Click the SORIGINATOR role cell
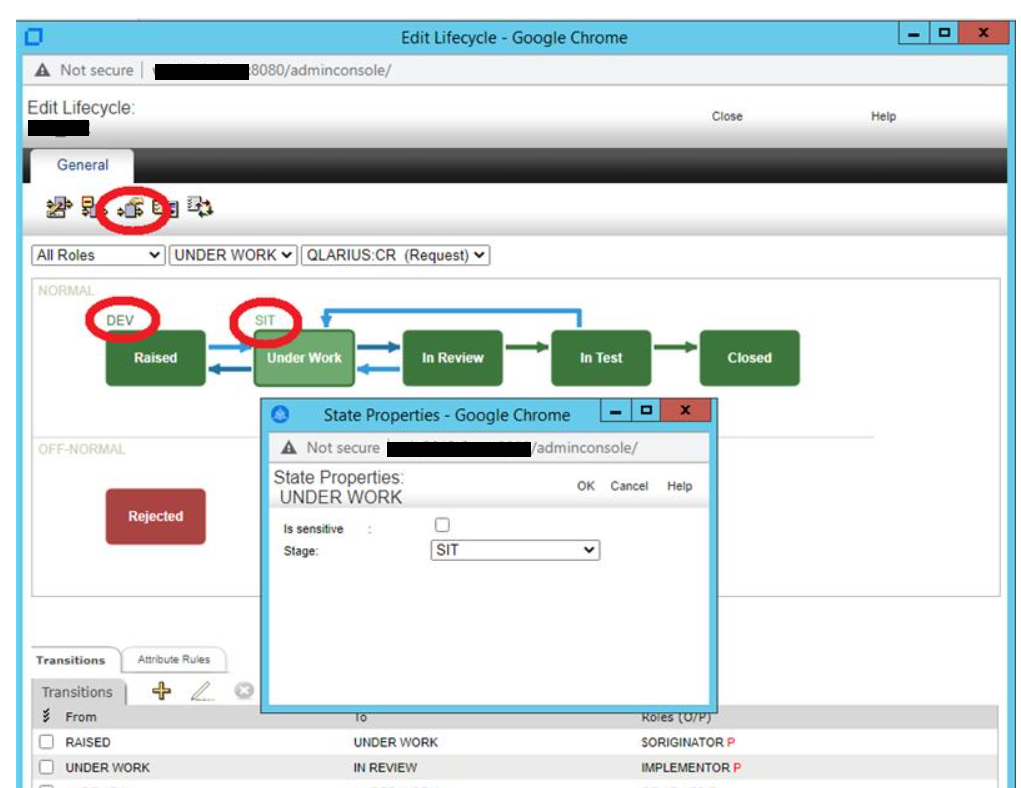Viewport: 1021px width, 788px height. click(688, 742)
